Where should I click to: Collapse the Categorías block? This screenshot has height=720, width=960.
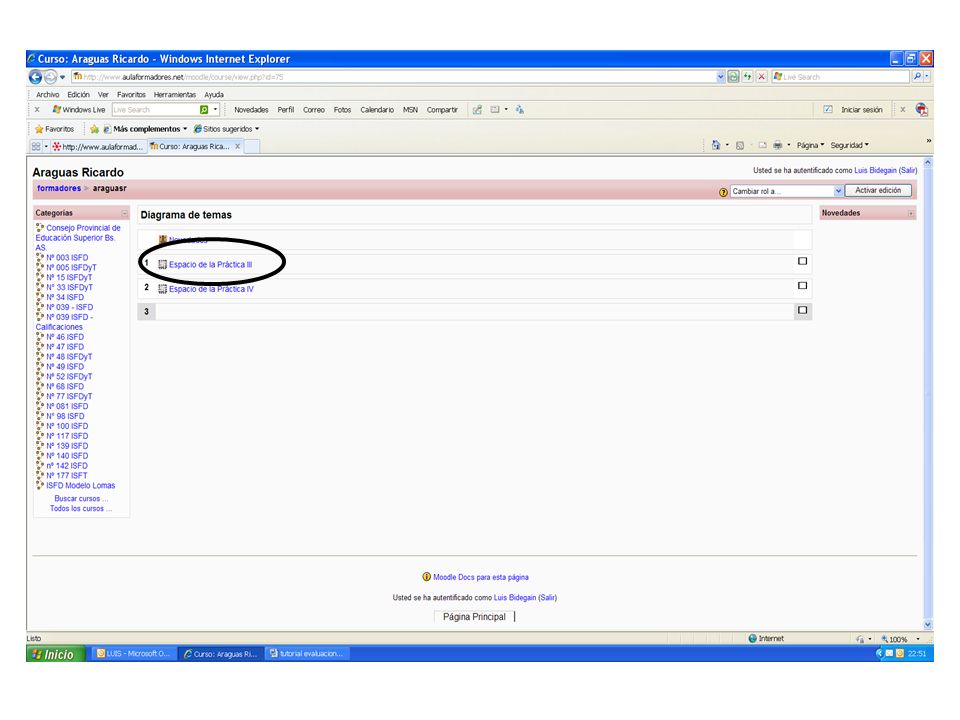point(124,213)
